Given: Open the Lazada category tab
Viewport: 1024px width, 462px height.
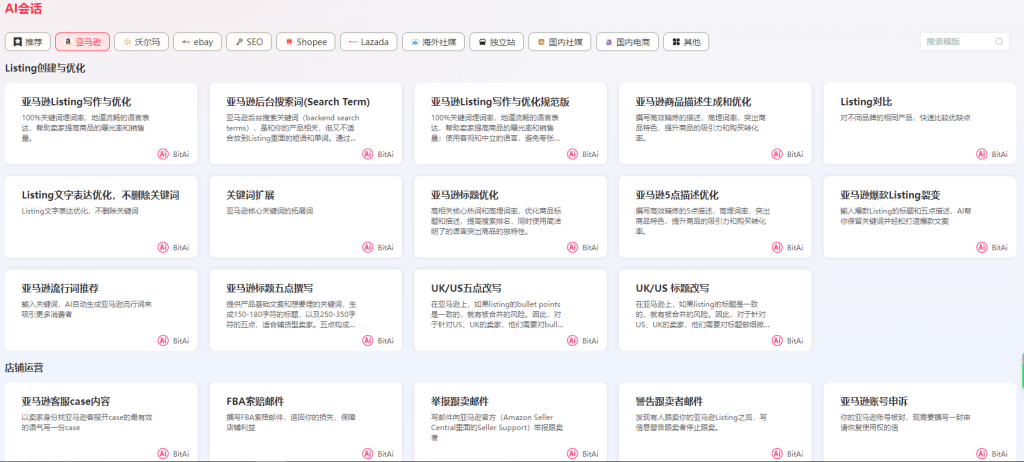Looking at the screenshot, I should (x=368, y=42).
